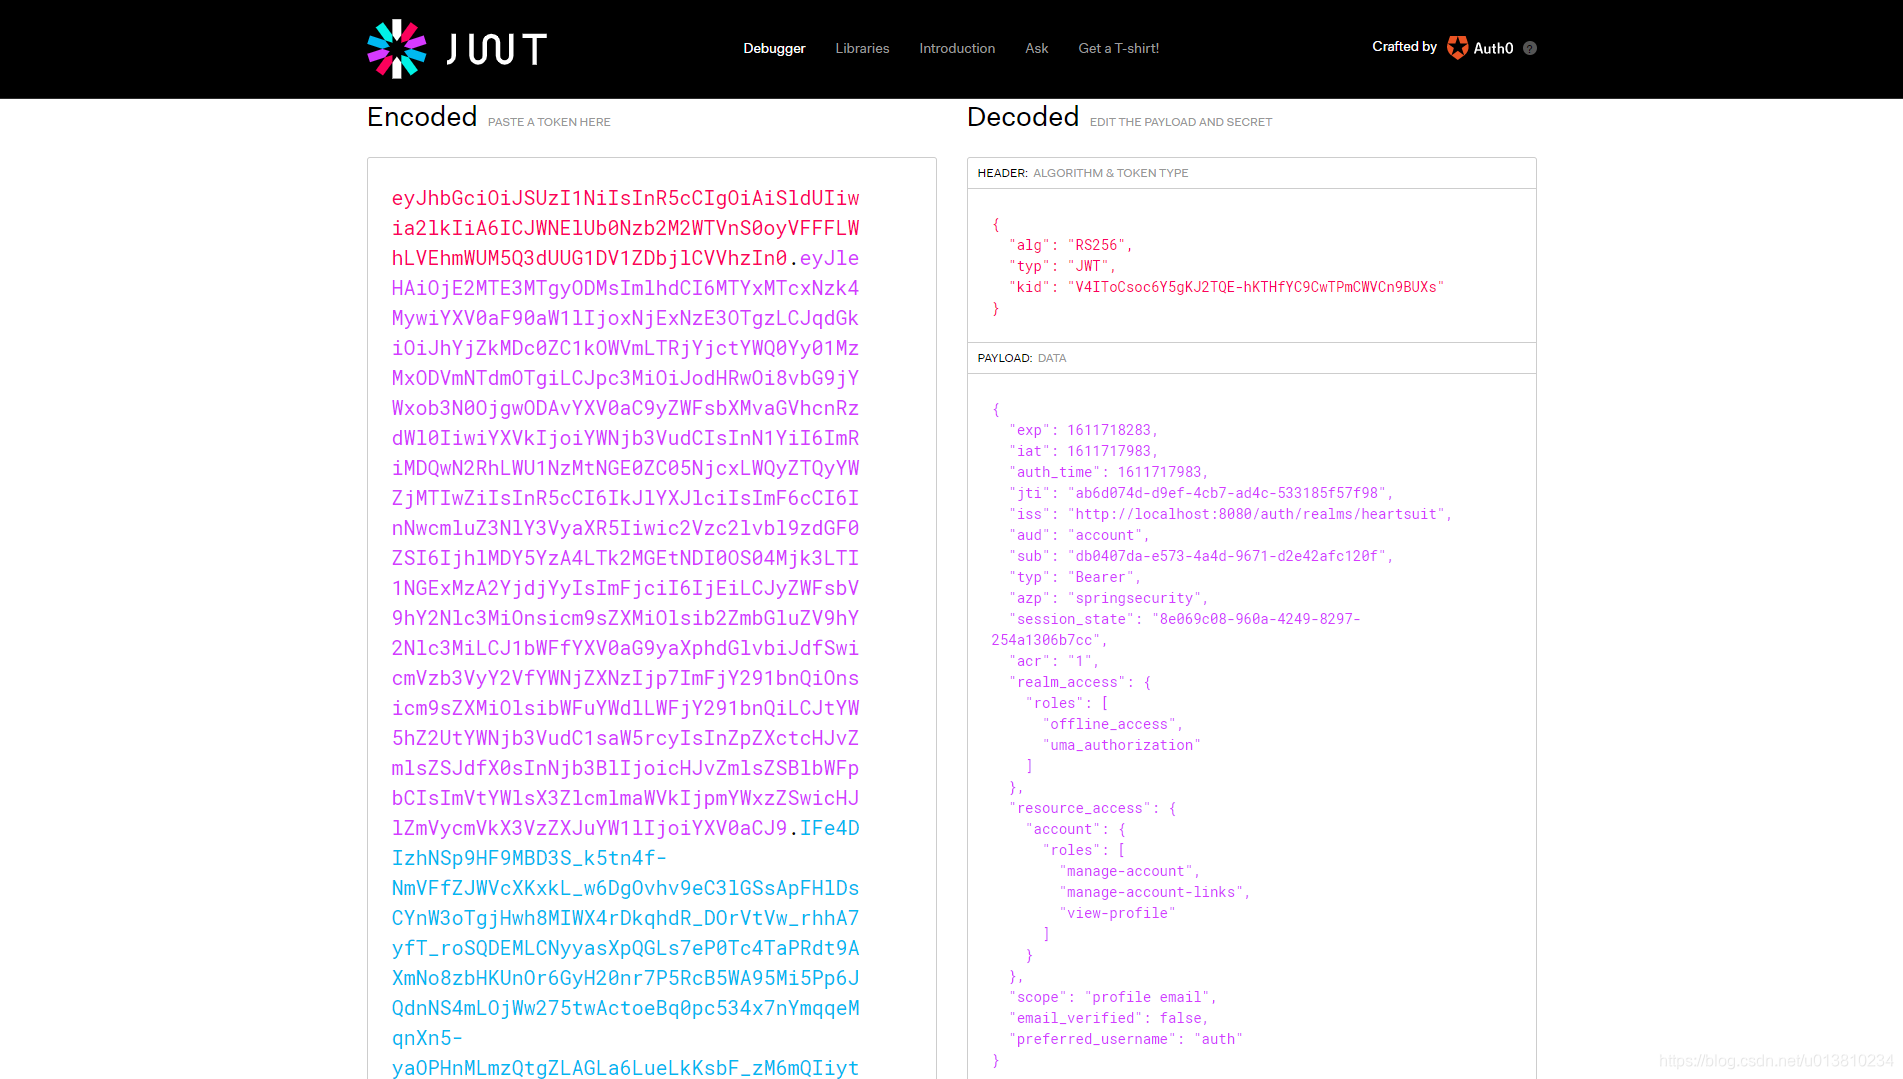Click the "manage-account-links" role
1903x1079 pixels.
tap(1151, 892)
